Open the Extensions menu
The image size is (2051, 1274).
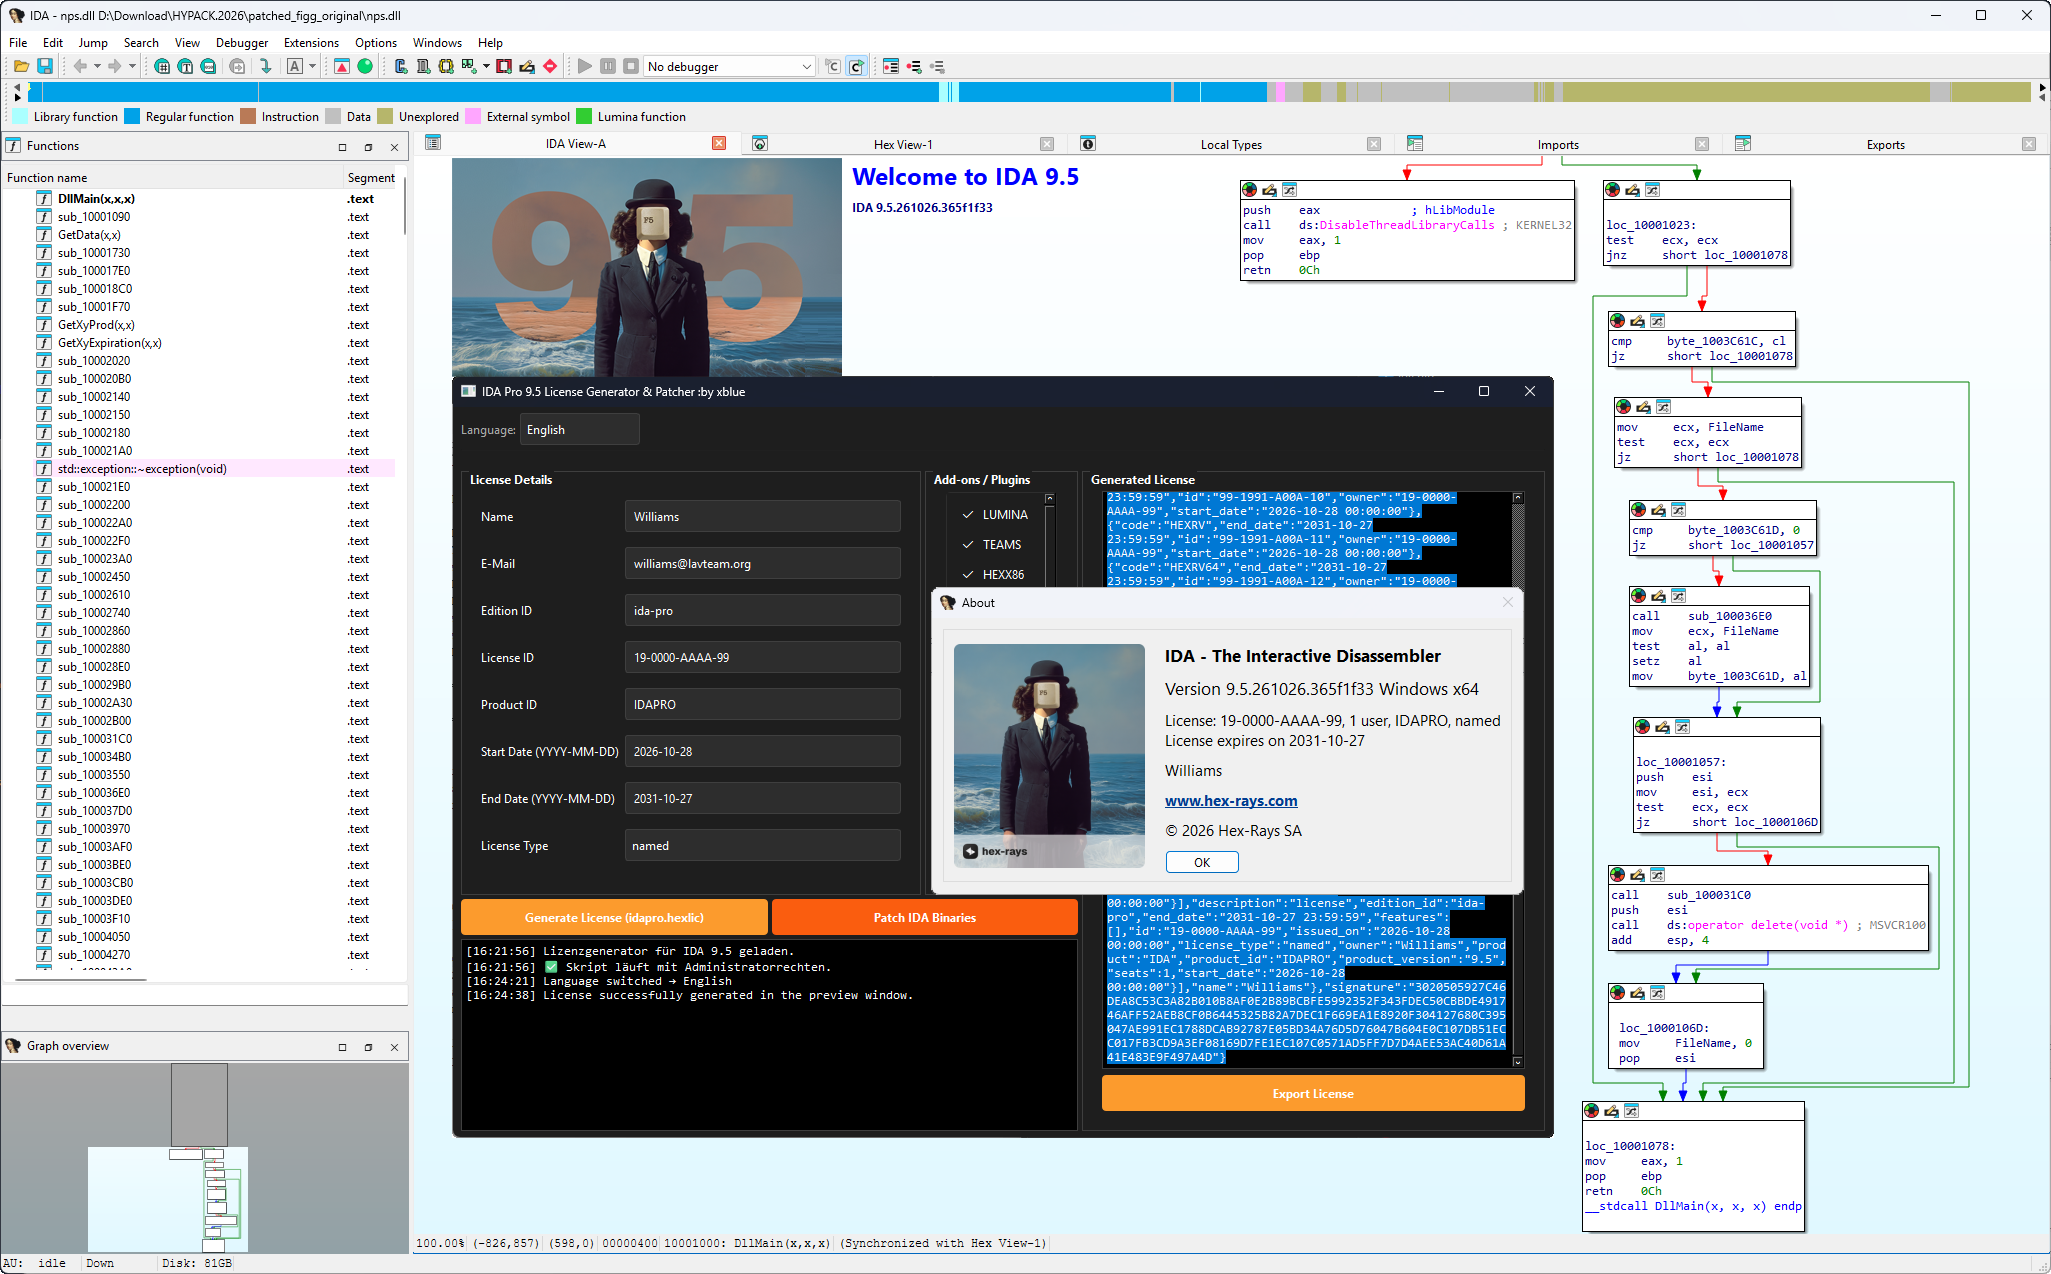coord(311,42)
